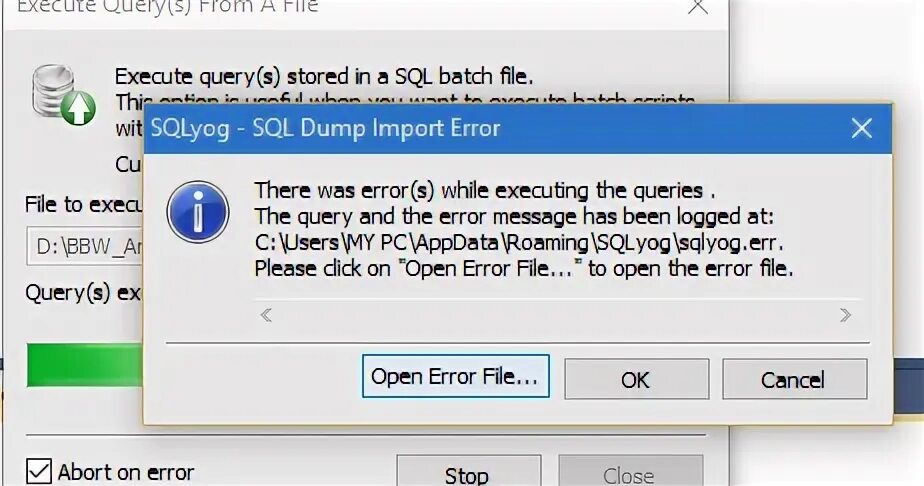Viewport: 924px width, 486px height.
Task: Click the database upload icon with green arrow
Action: pos(64,95)
